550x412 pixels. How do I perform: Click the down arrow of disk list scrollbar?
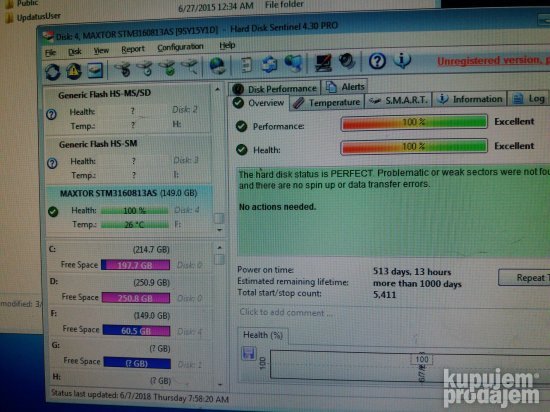[220, 230]
